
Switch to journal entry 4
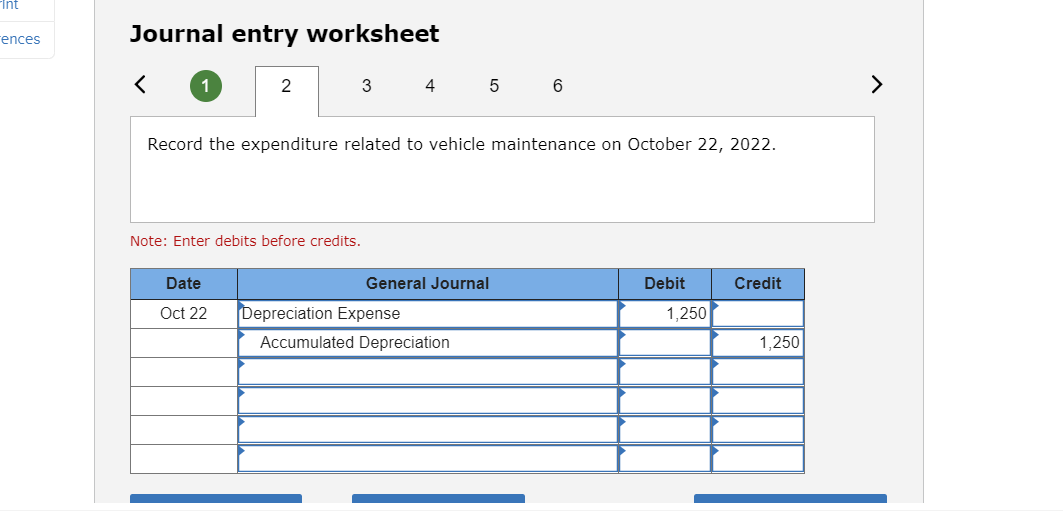430,86
